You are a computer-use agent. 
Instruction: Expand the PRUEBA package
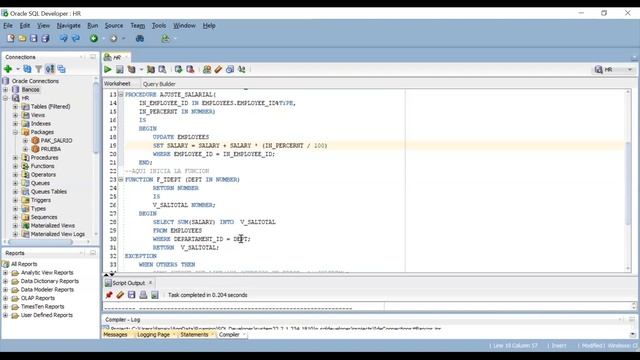(25, 149)
